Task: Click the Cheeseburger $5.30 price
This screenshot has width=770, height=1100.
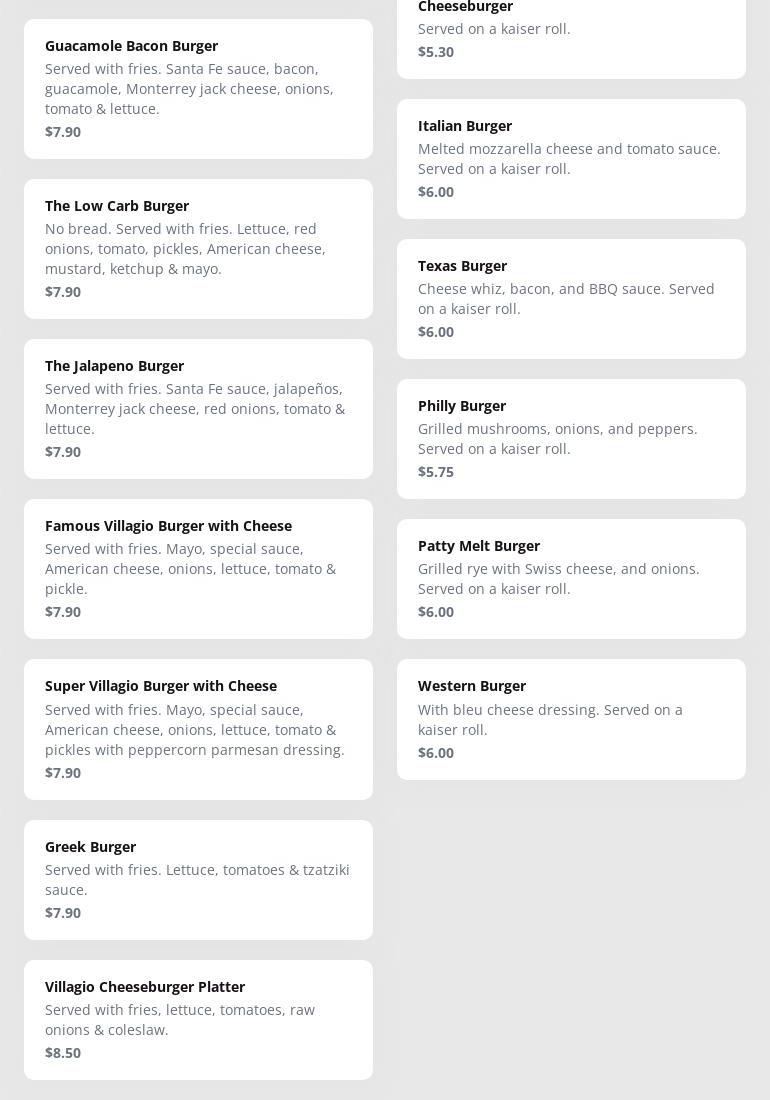Action: 436,52
